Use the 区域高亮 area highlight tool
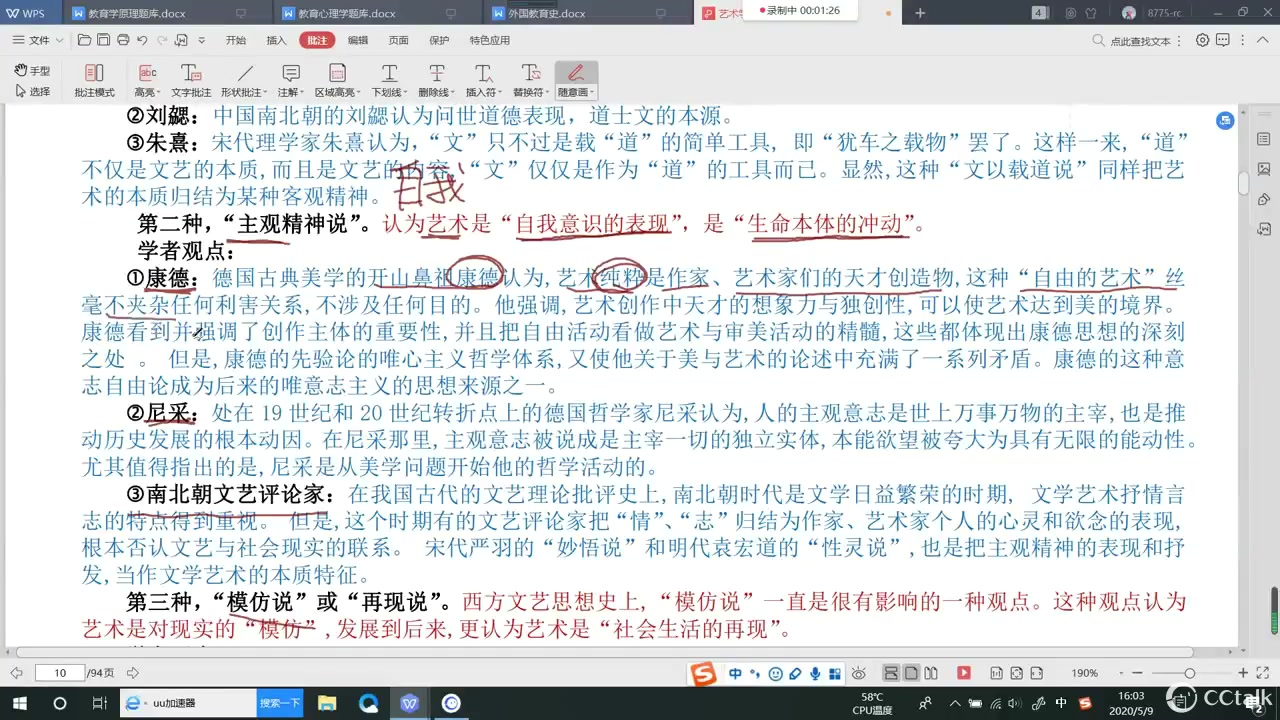Screen dimensions: 1280x720 click(336, 81)
